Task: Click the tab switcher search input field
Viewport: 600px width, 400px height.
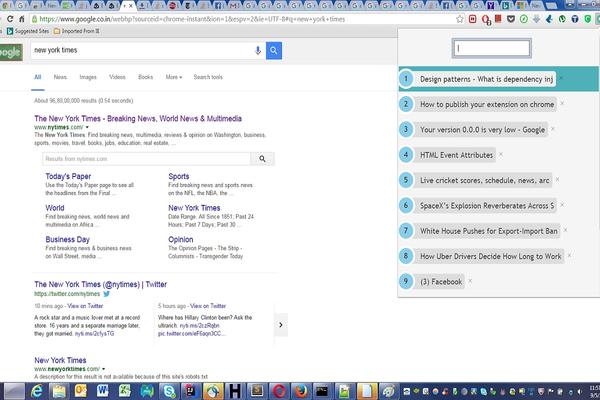Action: pyautogui.click(x=484, y=47)
